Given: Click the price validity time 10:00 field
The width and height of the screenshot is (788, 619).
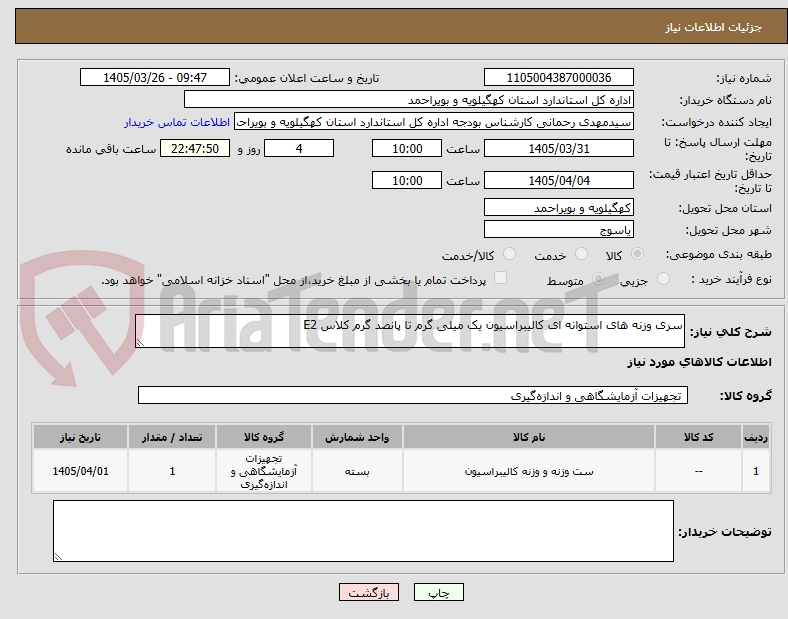Looking at the screenshot, I should (x=407, y=180).
